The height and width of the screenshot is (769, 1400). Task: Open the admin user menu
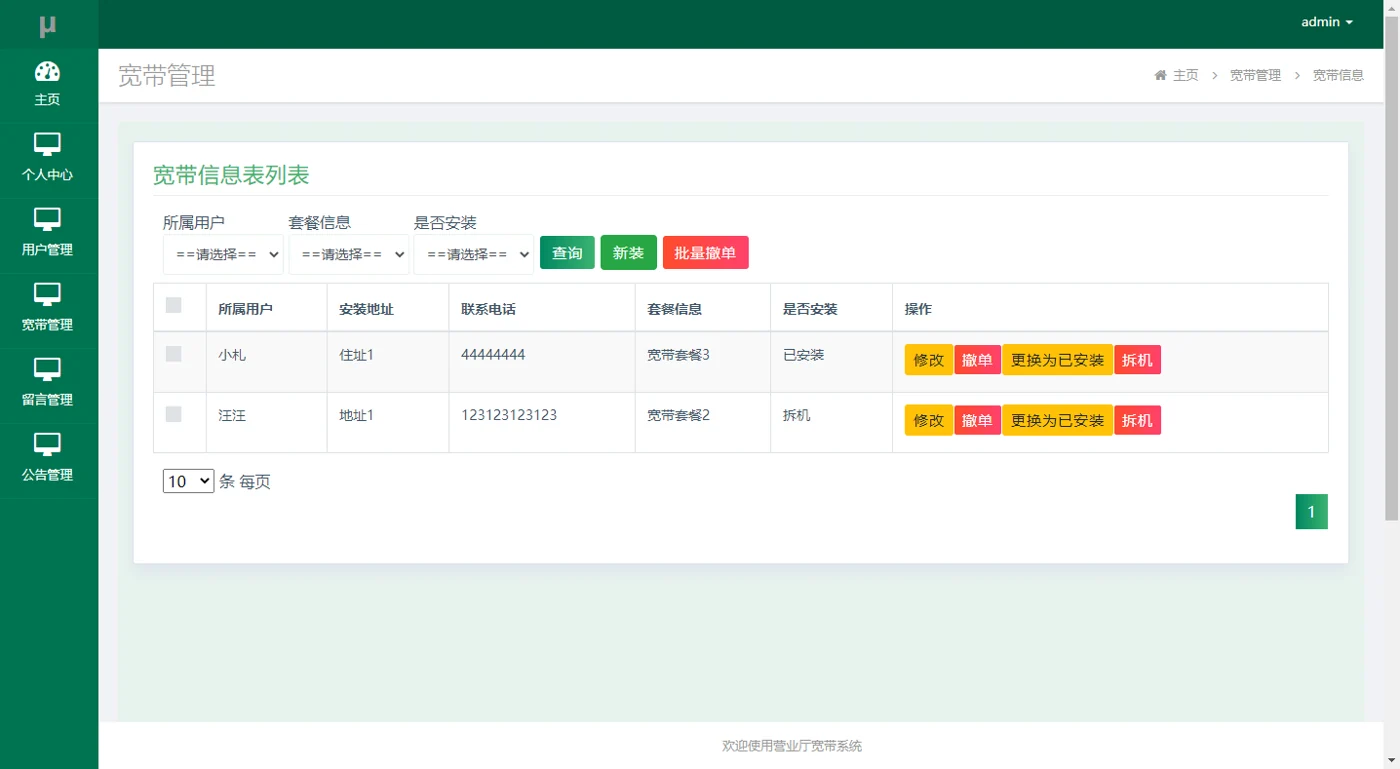pos(1327,22)
